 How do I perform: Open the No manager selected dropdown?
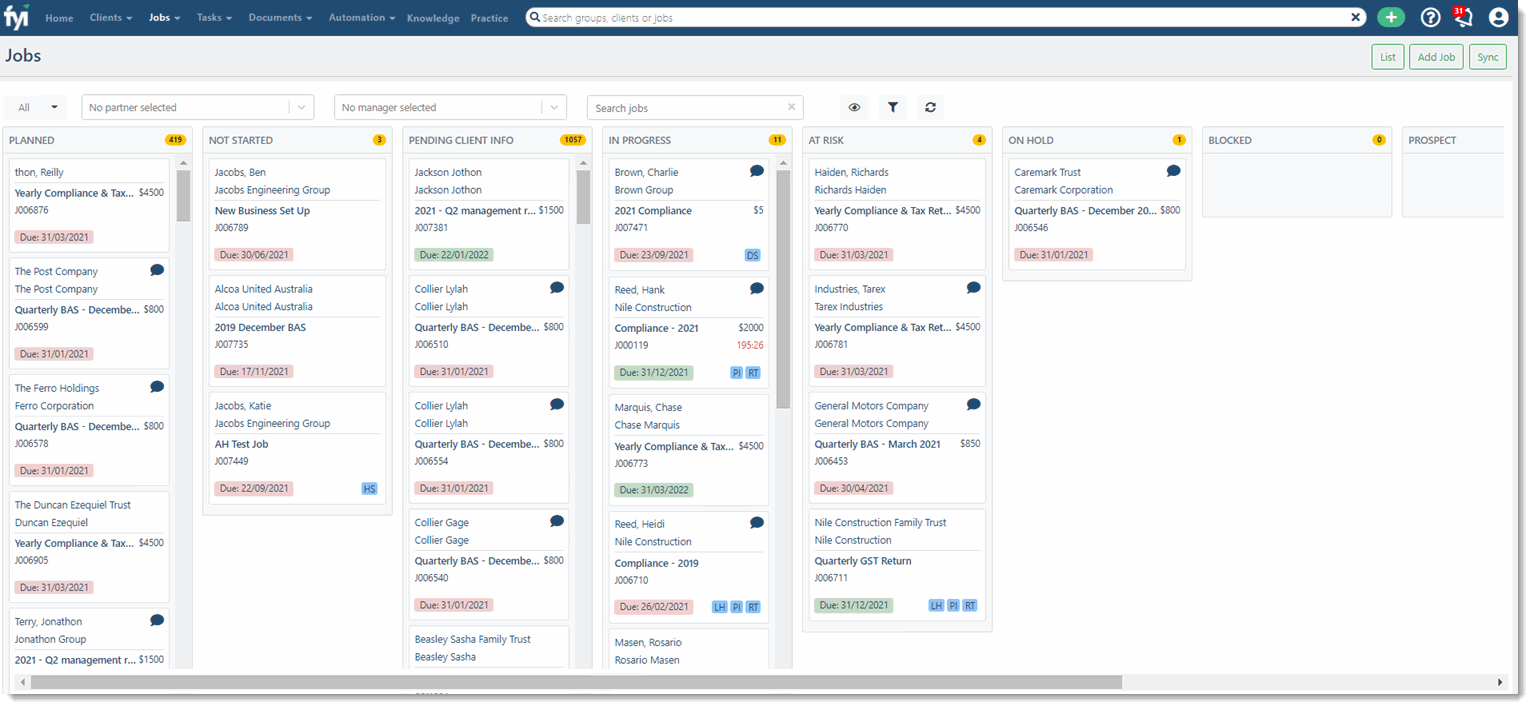click(x=450, y=107)
